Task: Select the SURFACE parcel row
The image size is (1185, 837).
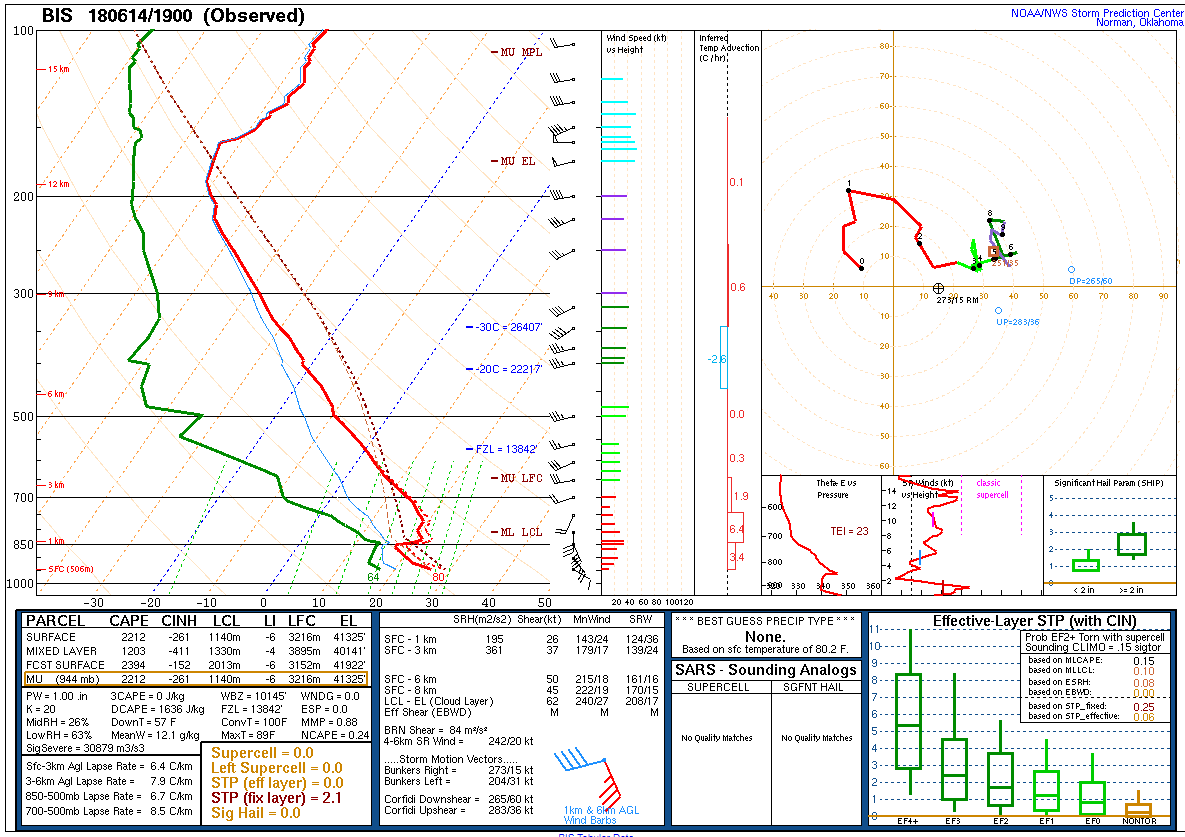Action: point(196,637)
